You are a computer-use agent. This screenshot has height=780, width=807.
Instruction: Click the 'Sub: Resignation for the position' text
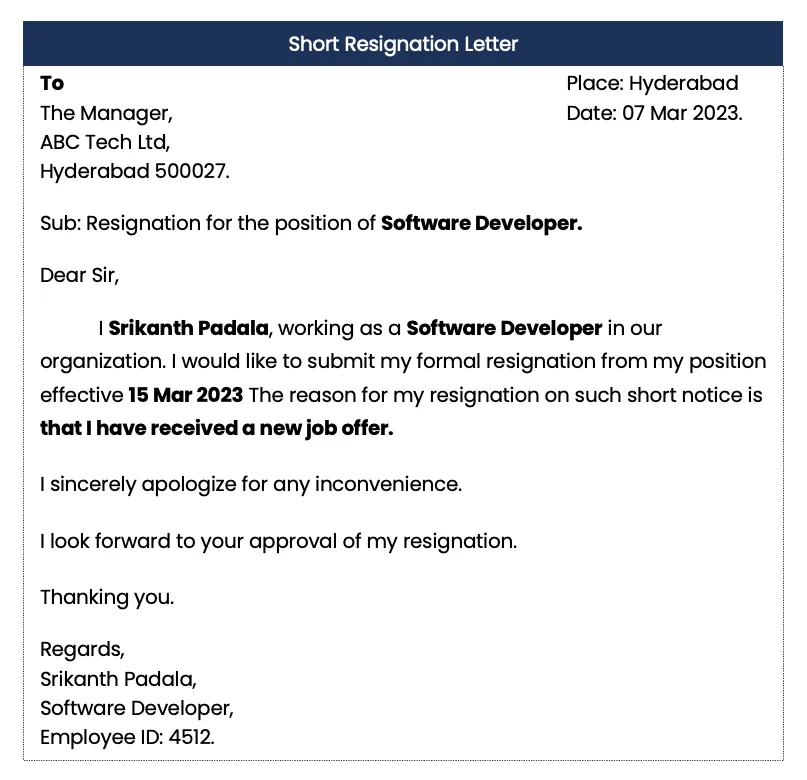pos(208,224)
